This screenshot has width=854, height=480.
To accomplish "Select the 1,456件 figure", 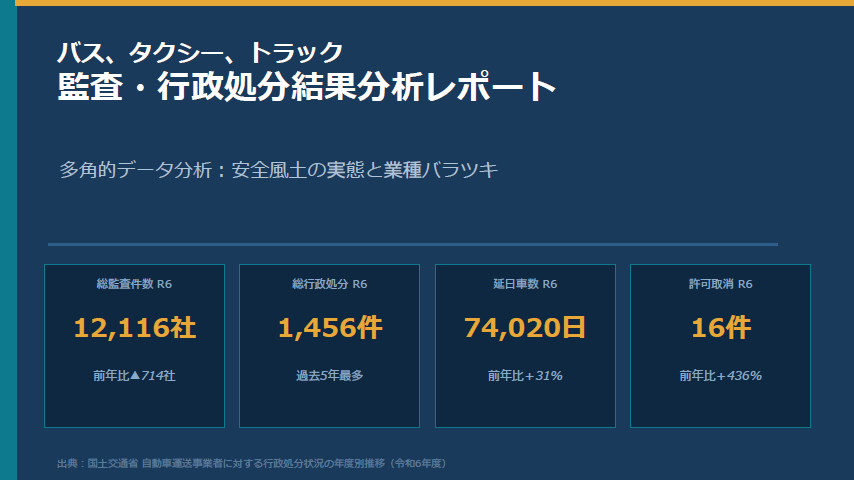I will [329, 327].
